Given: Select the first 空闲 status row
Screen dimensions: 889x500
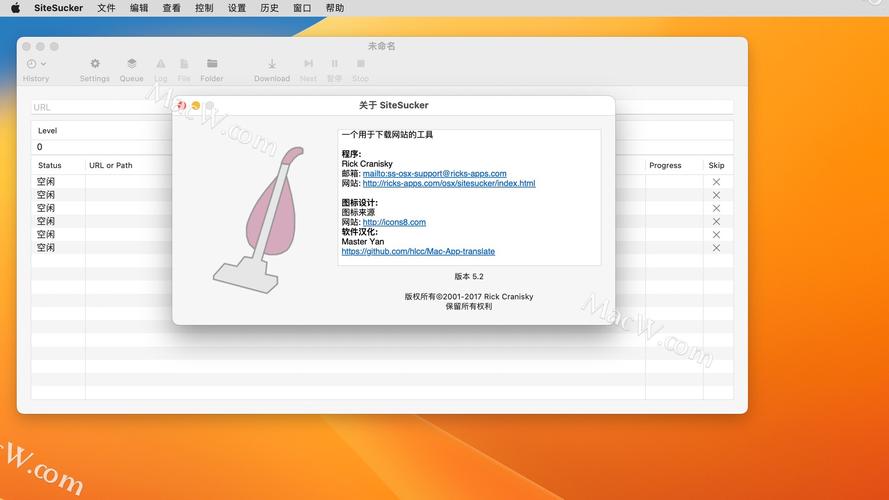Looking at the screenshot, I should pos(46,182).
